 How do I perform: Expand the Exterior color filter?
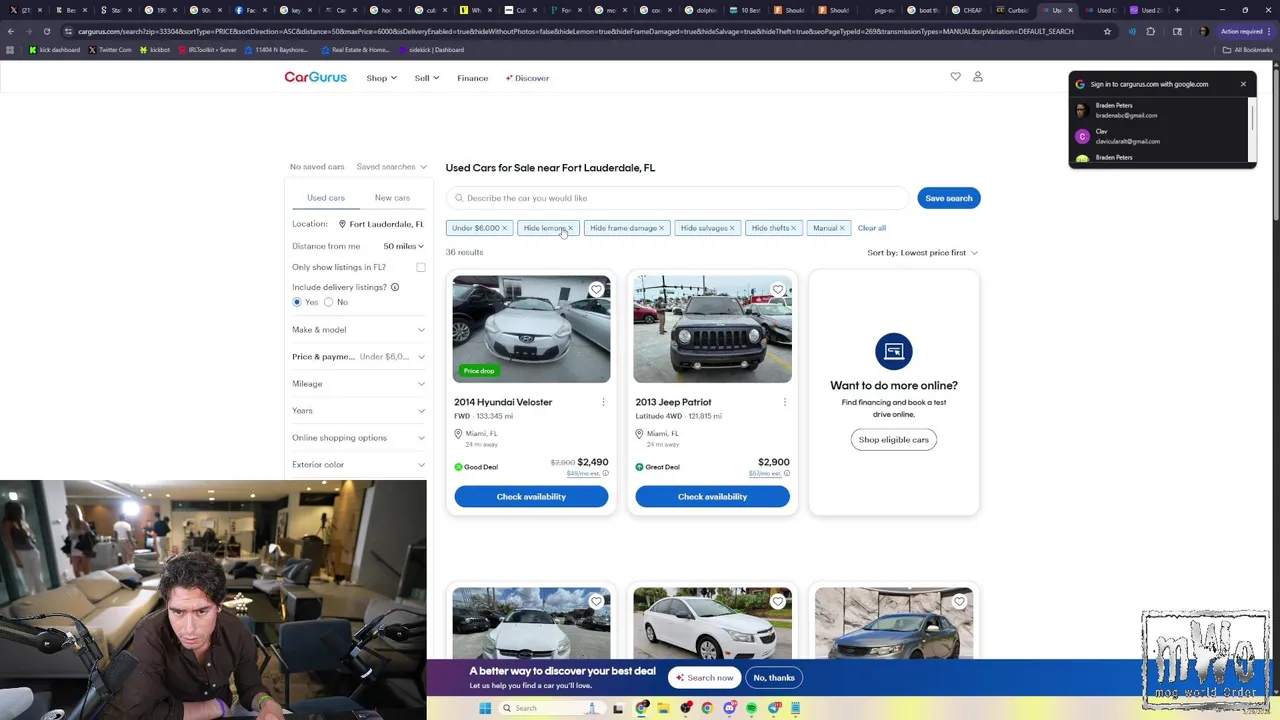click(358, 465)
